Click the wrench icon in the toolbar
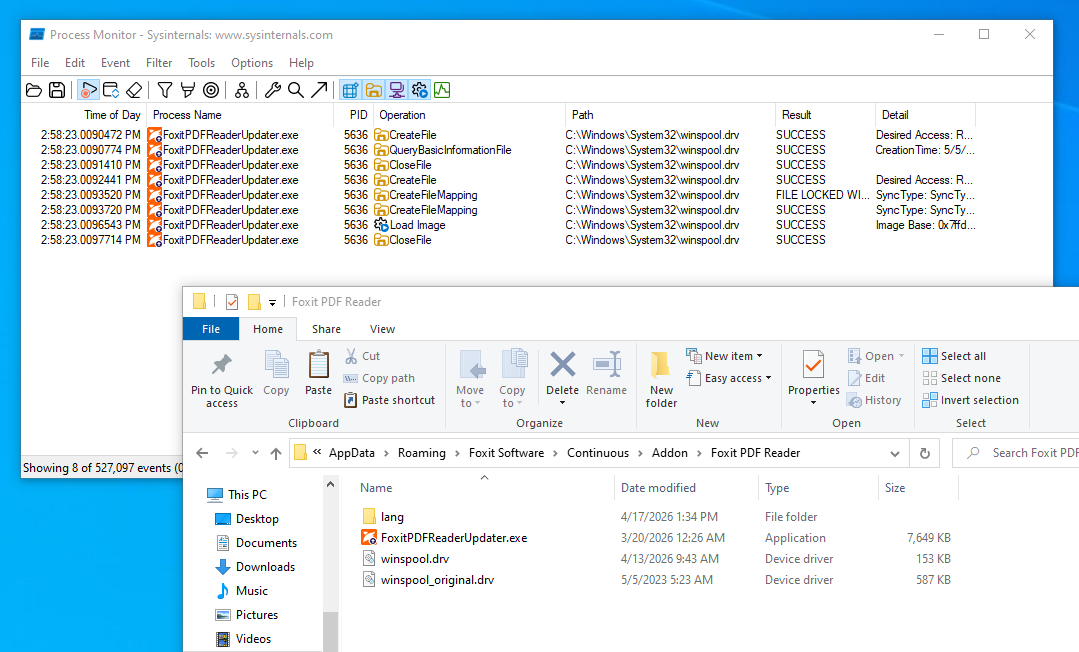 pyautogui.click(x=273, y=90)
